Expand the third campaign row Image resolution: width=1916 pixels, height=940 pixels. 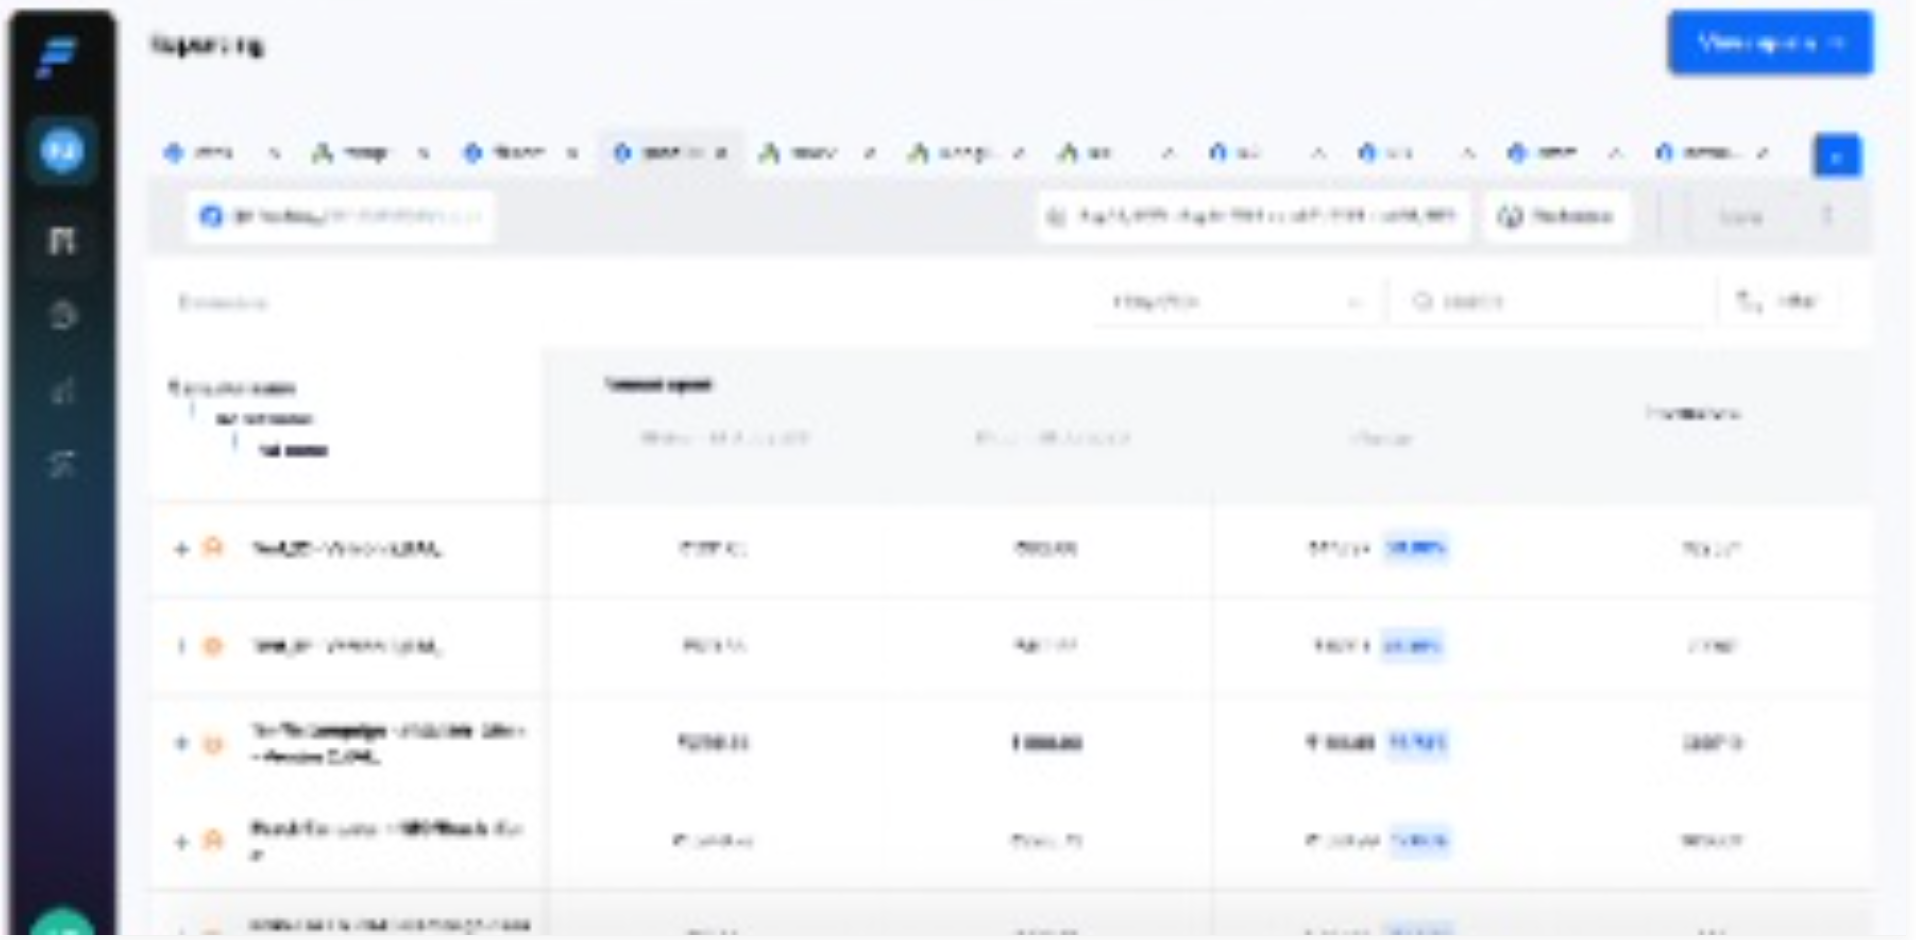coord(181,743)
